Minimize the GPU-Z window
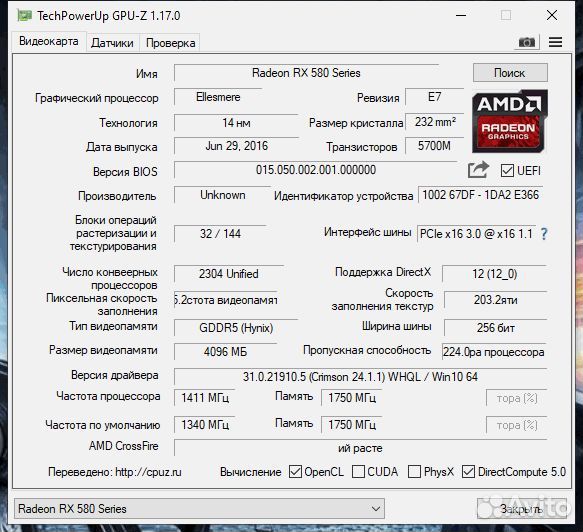 point(461,15)
